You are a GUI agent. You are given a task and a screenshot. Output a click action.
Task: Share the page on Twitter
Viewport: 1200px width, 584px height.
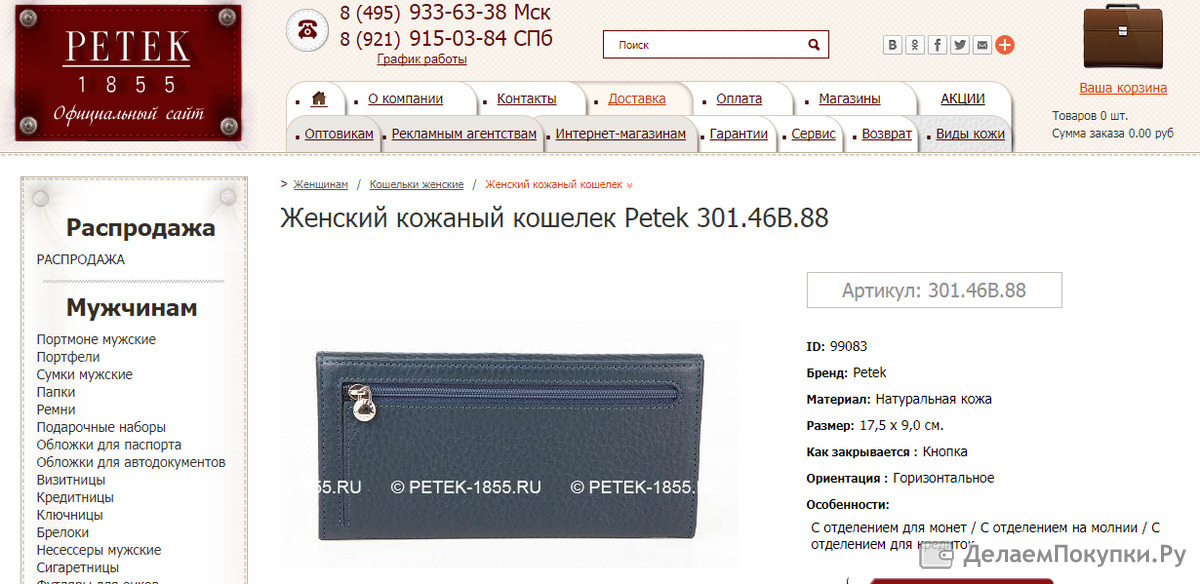coord(960,45)
